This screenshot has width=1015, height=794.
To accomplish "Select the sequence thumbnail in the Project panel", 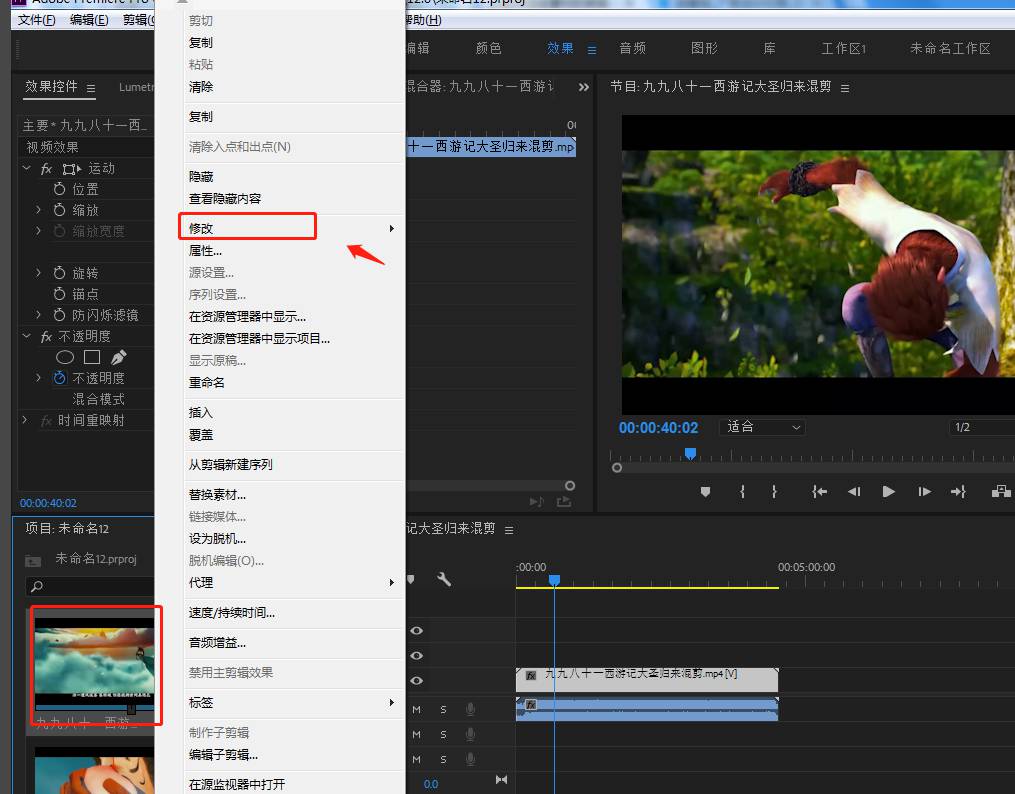I will point(95,665).
